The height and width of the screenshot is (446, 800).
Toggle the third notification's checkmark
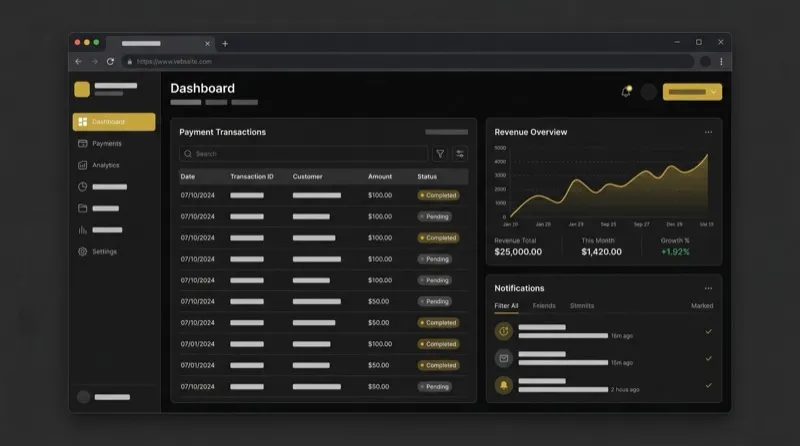coord(708,385)
